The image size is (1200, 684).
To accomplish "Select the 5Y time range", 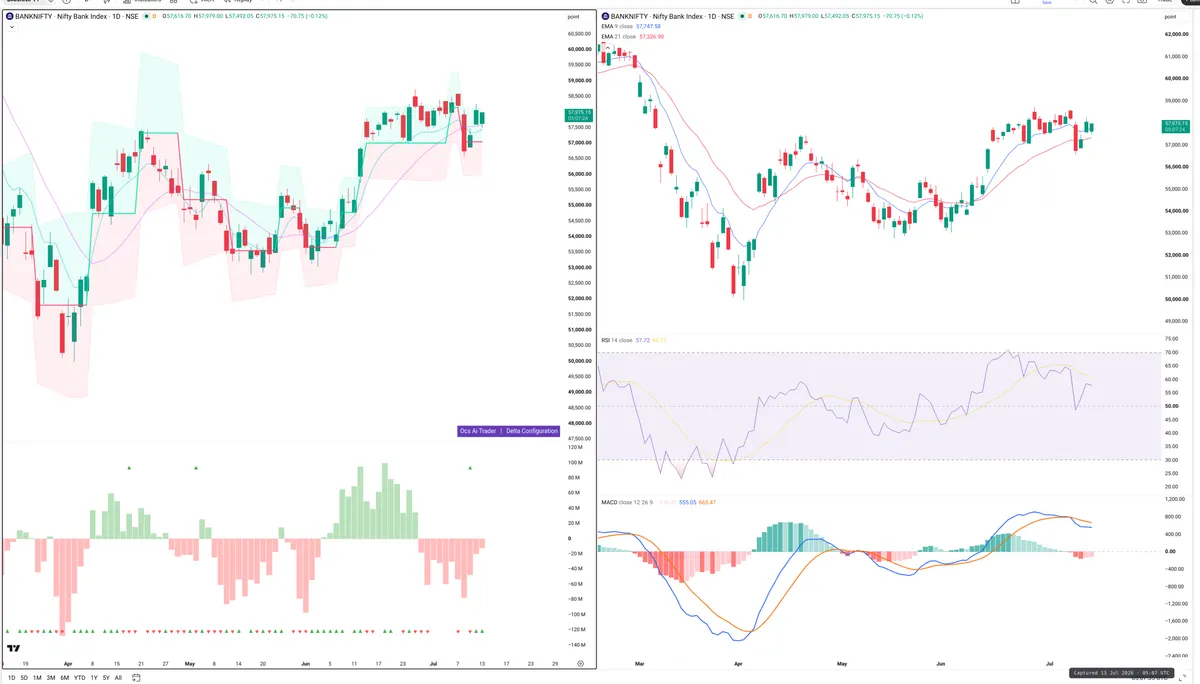I will click(x=106, y=677).
